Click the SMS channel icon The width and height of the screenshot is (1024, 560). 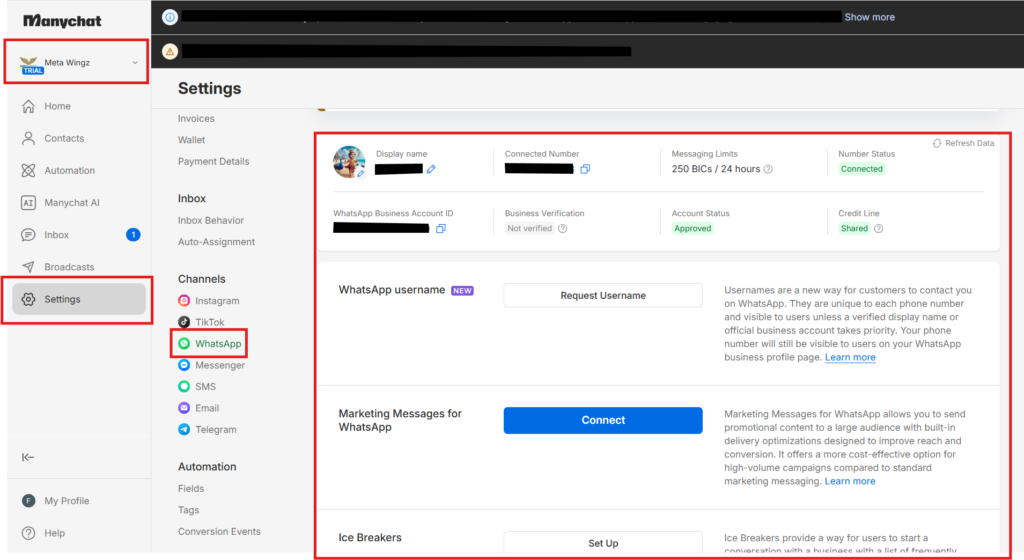tap(184, 386)
